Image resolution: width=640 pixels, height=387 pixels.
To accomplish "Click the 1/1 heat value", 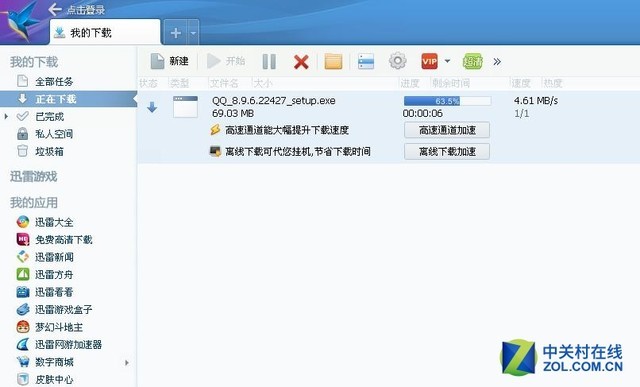I will coord(521,113).
